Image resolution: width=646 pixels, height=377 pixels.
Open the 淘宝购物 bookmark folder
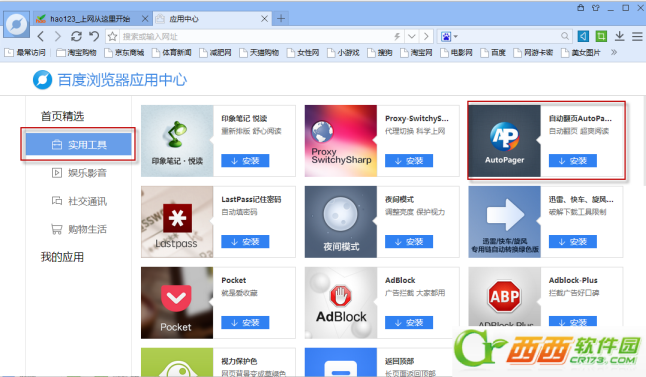(x=77, y=53)
